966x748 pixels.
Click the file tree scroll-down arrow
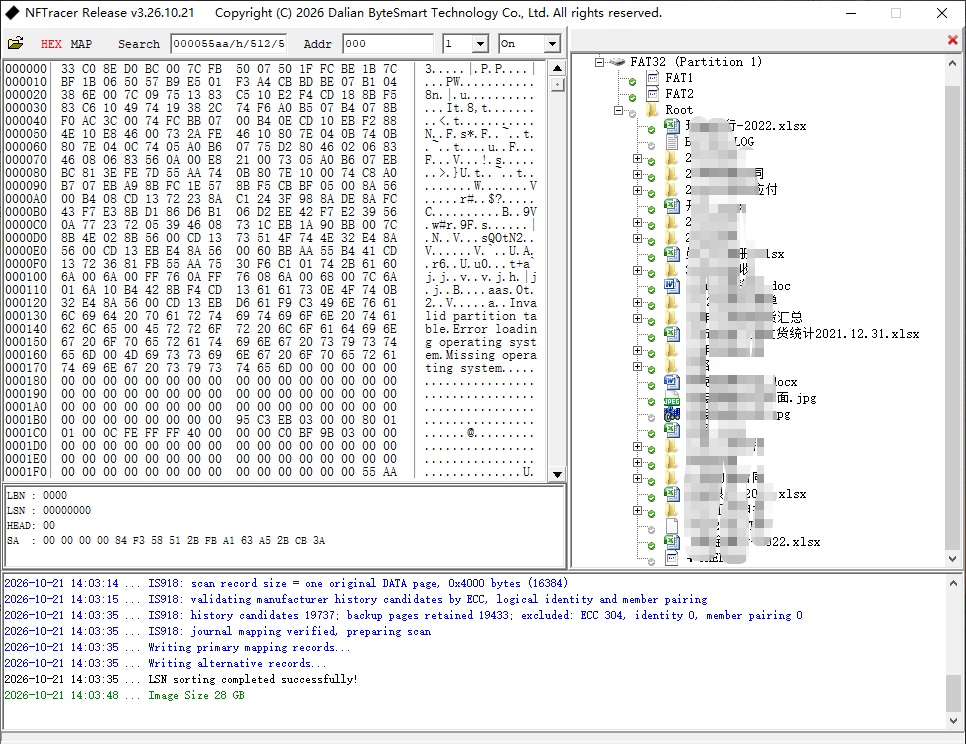(952, 559)
